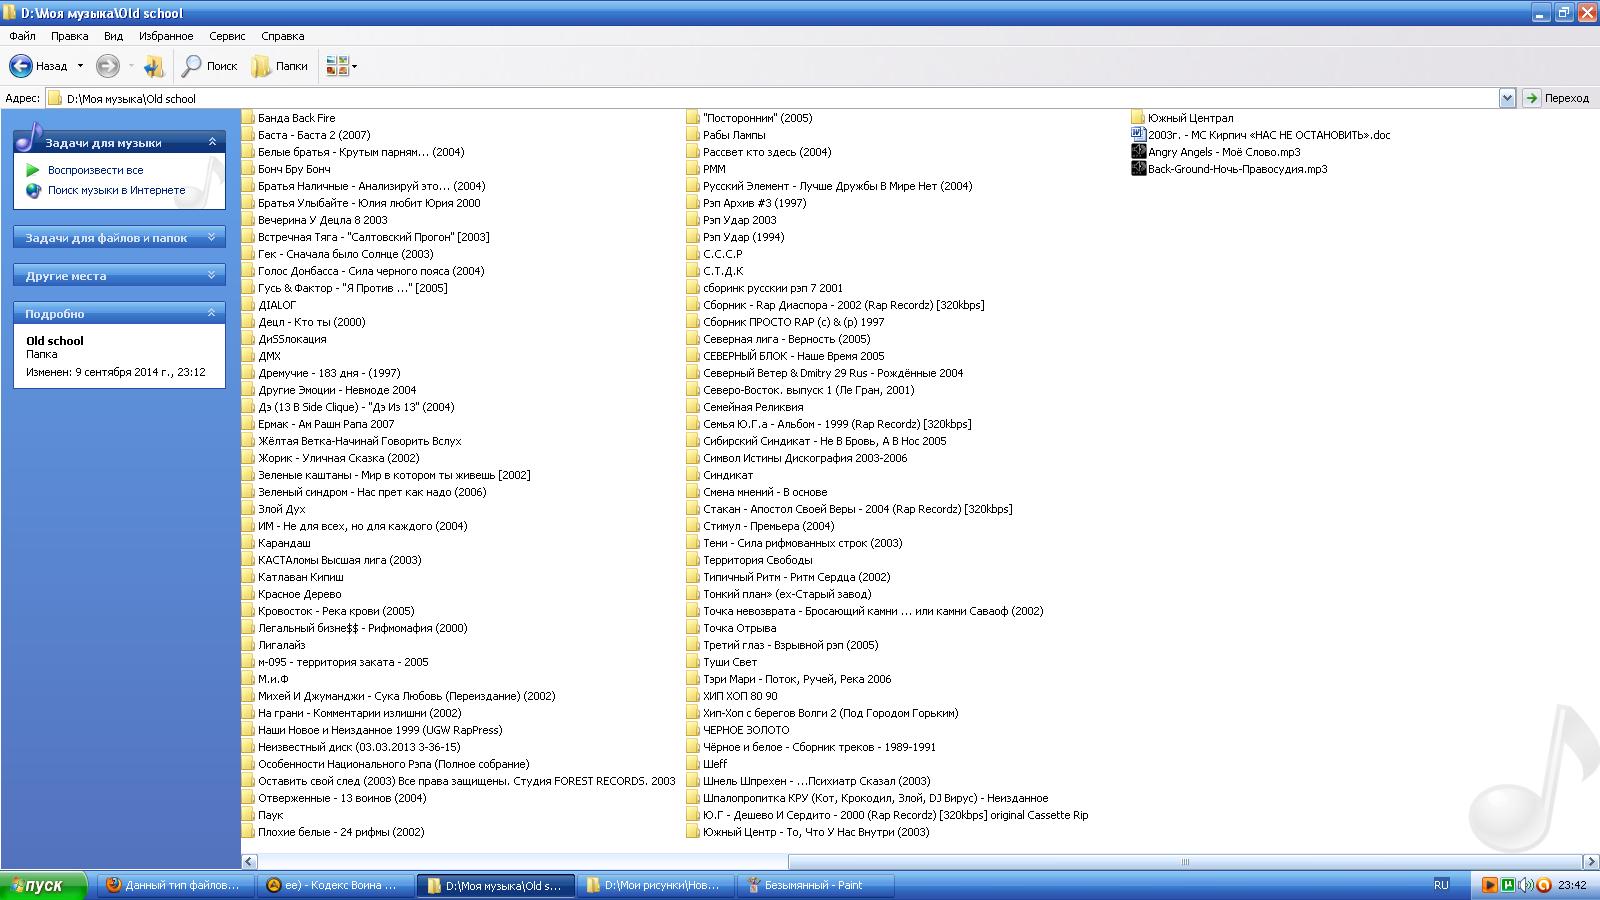Click the RU language indicator
The image size is (1600, 900).
pos(1441,885)
